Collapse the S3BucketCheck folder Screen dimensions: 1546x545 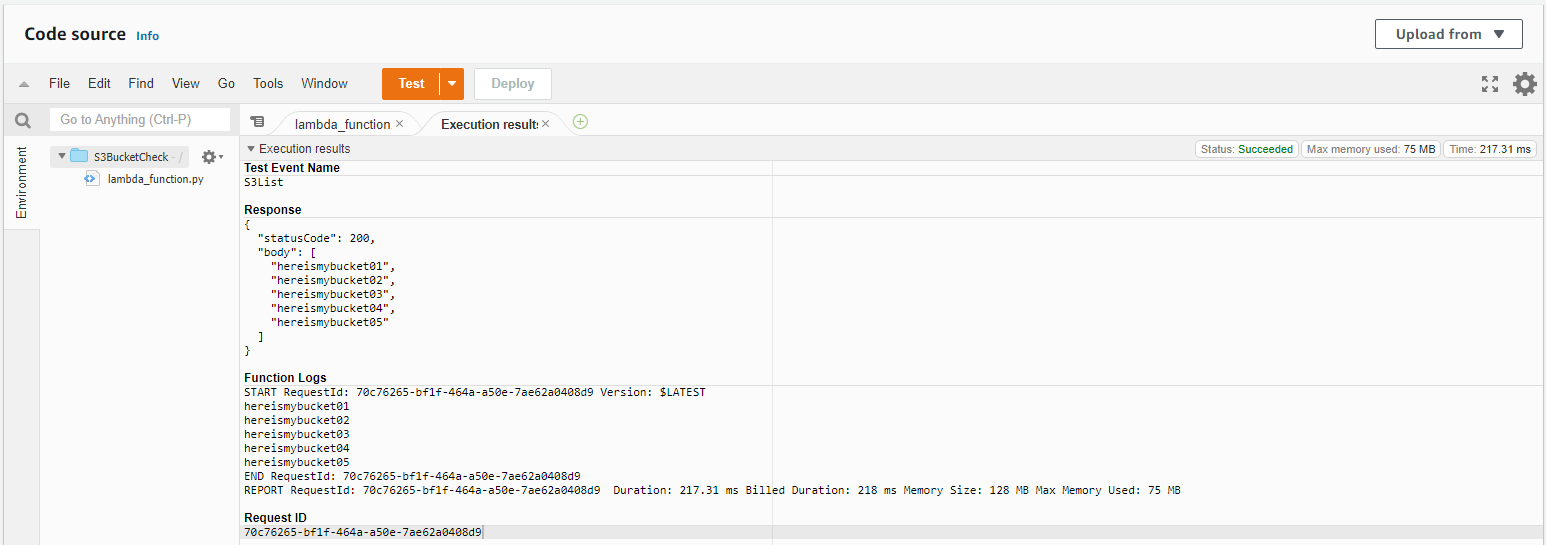tap(62, 156)
